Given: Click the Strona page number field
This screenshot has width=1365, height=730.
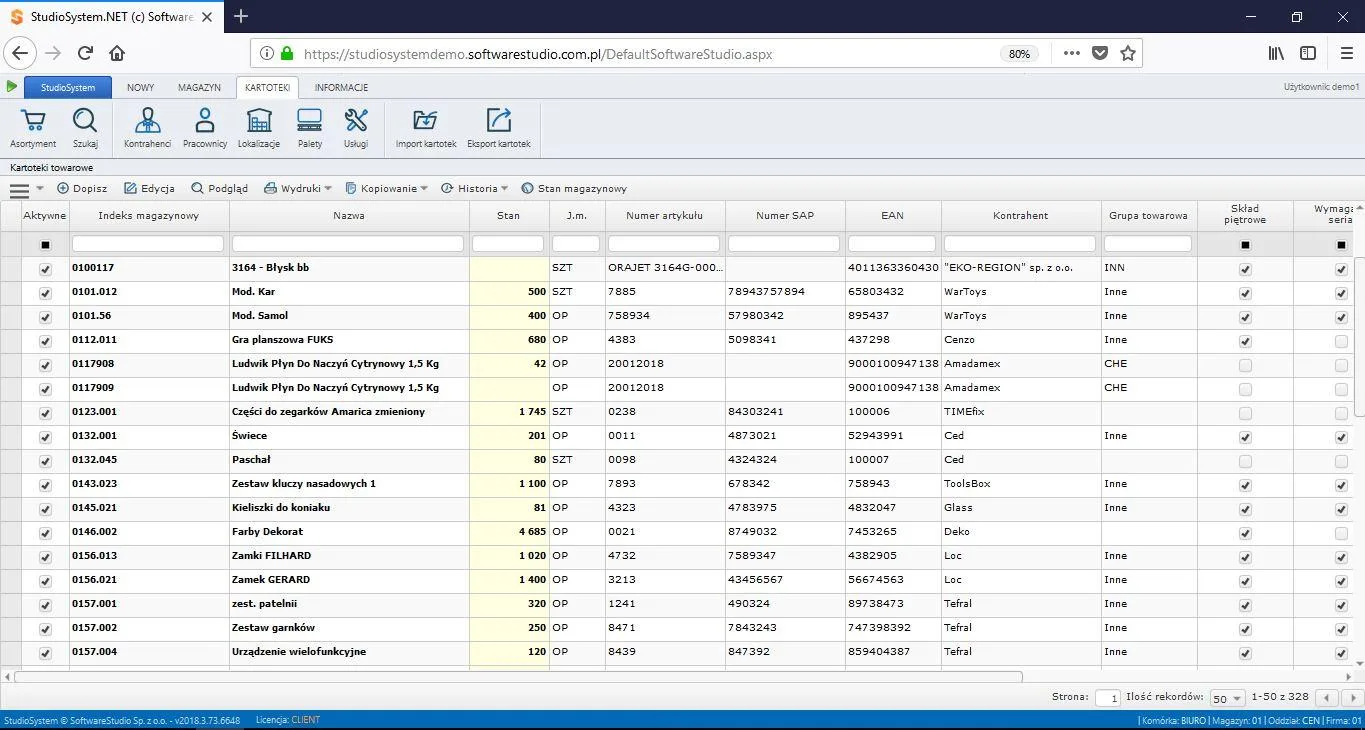Looking at the screenshot, I should [x=1107, y=698].
